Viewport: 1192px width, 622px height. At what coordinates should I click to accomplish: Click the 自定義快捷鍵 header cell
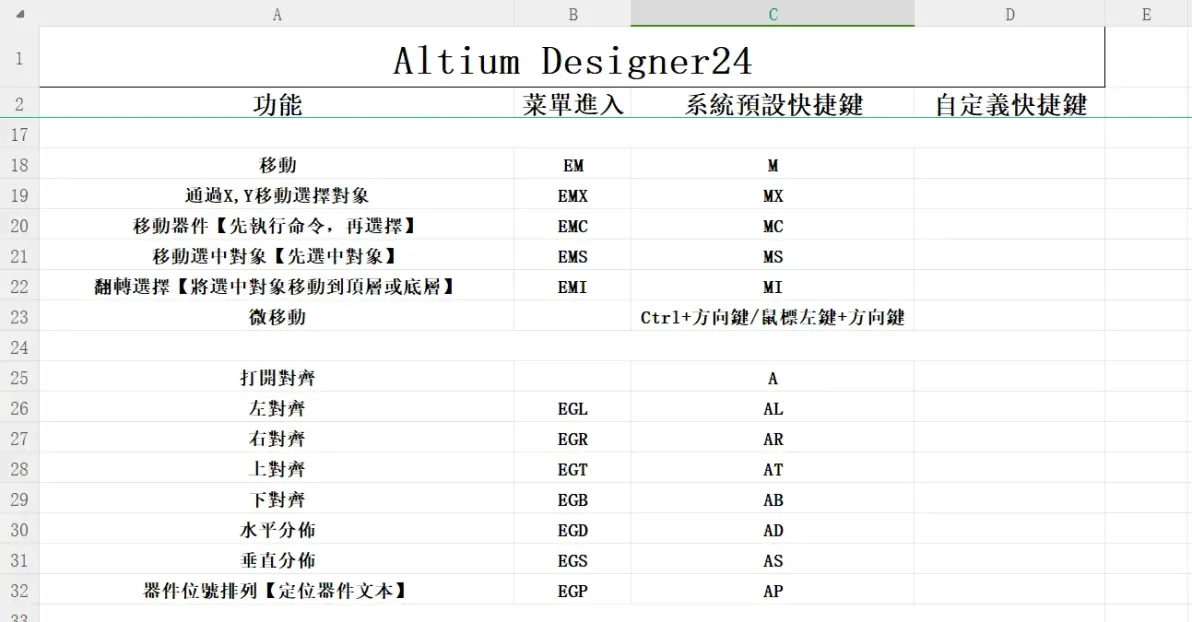coord(1010,103)
